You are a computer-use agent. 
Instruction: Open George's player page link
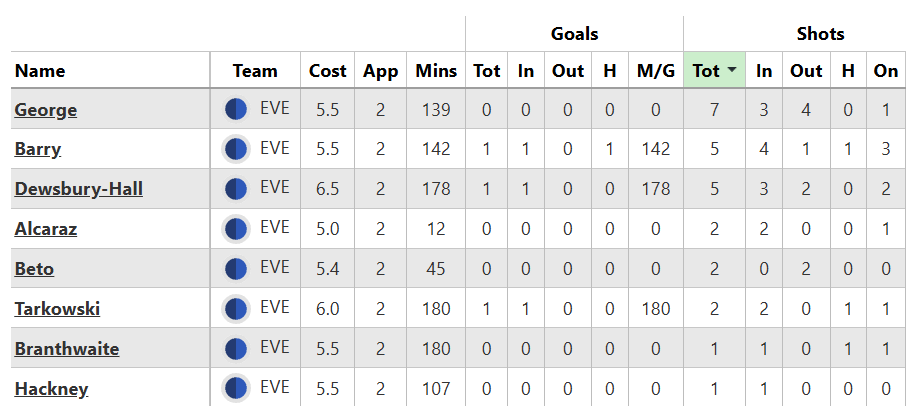tap(46, 110)
